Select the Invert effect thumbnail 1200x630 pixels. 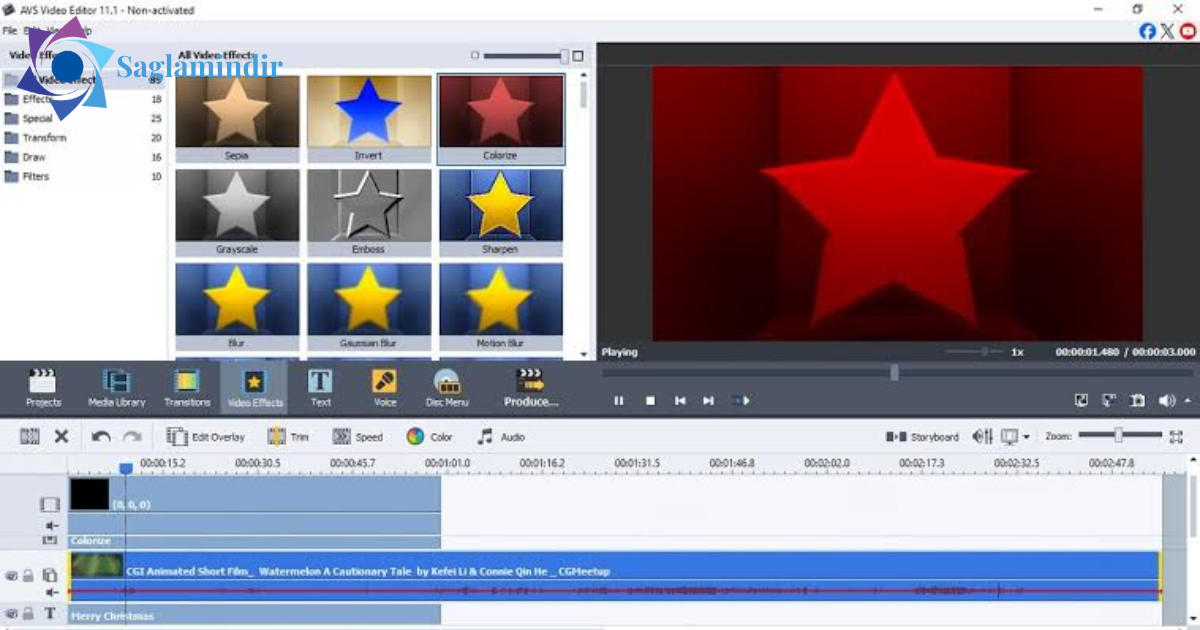point(369,118)
